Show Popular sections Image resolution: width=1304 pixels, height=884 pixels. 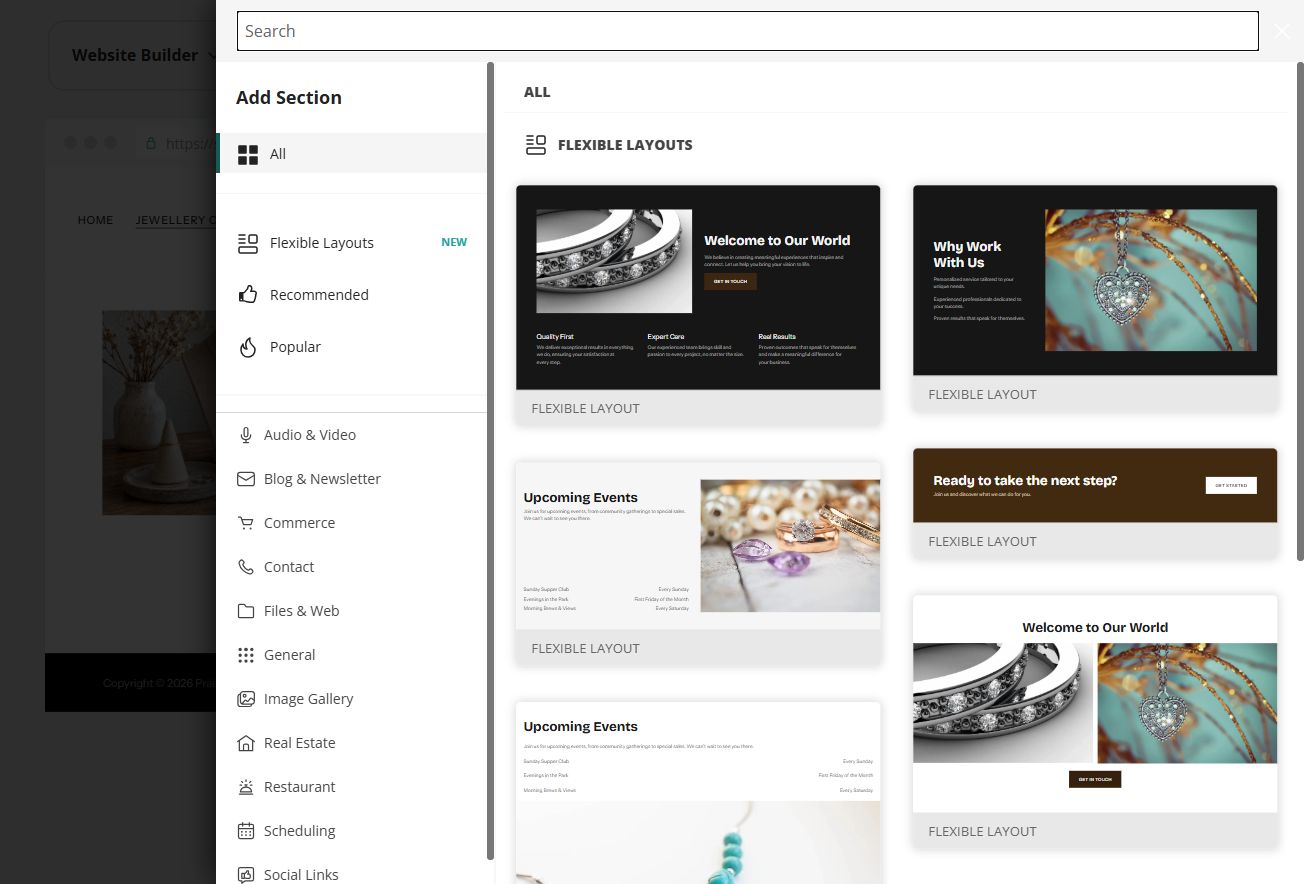(x=352, y=347)
